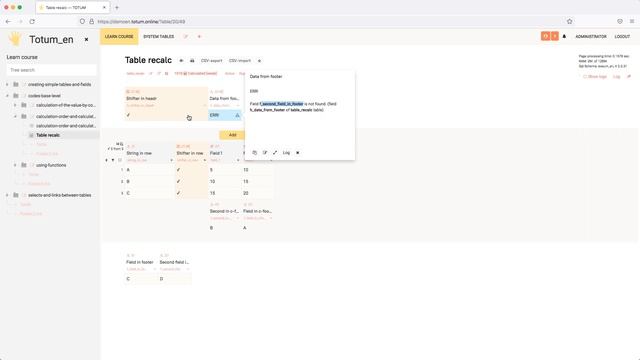Open the calculation-order-and-calculat... page item

coord(66,126)
